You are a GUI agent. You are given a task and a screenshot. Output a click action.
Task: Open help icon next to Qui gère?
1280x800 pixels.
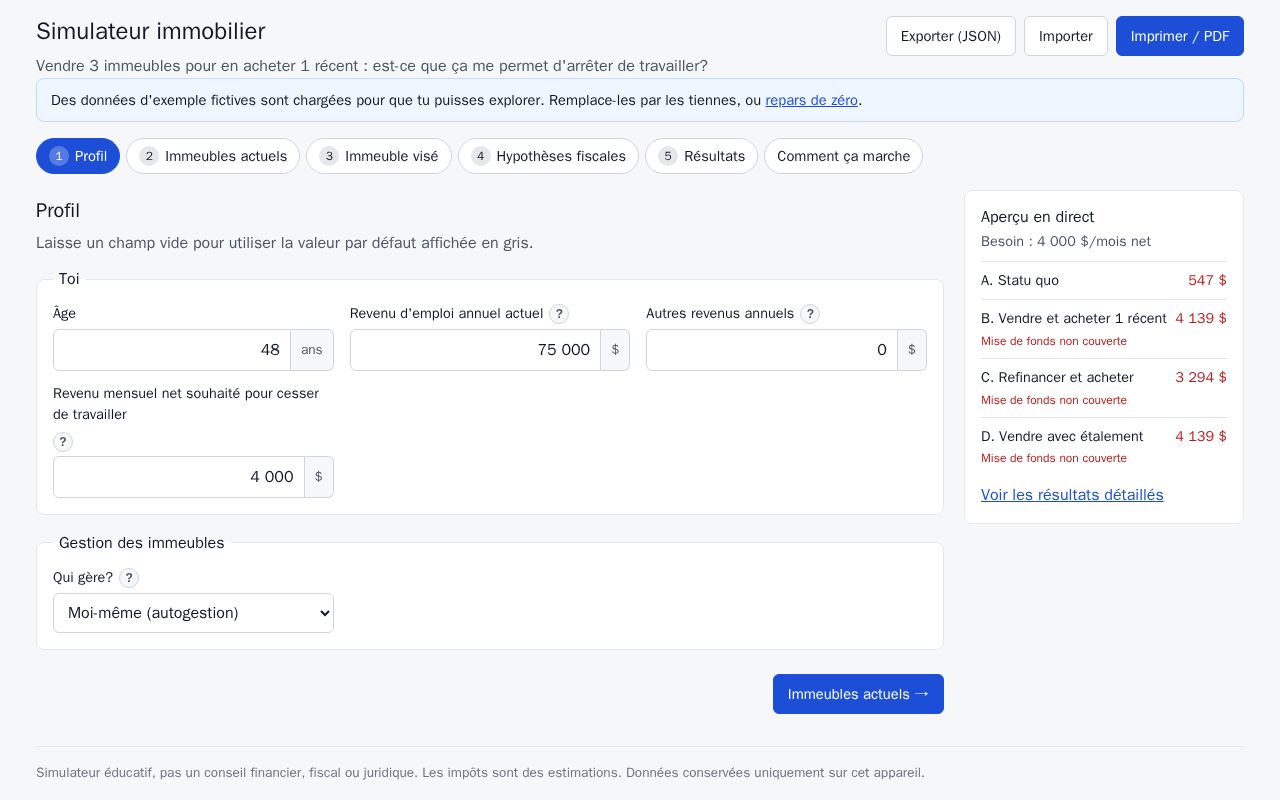tap(129, 578)
